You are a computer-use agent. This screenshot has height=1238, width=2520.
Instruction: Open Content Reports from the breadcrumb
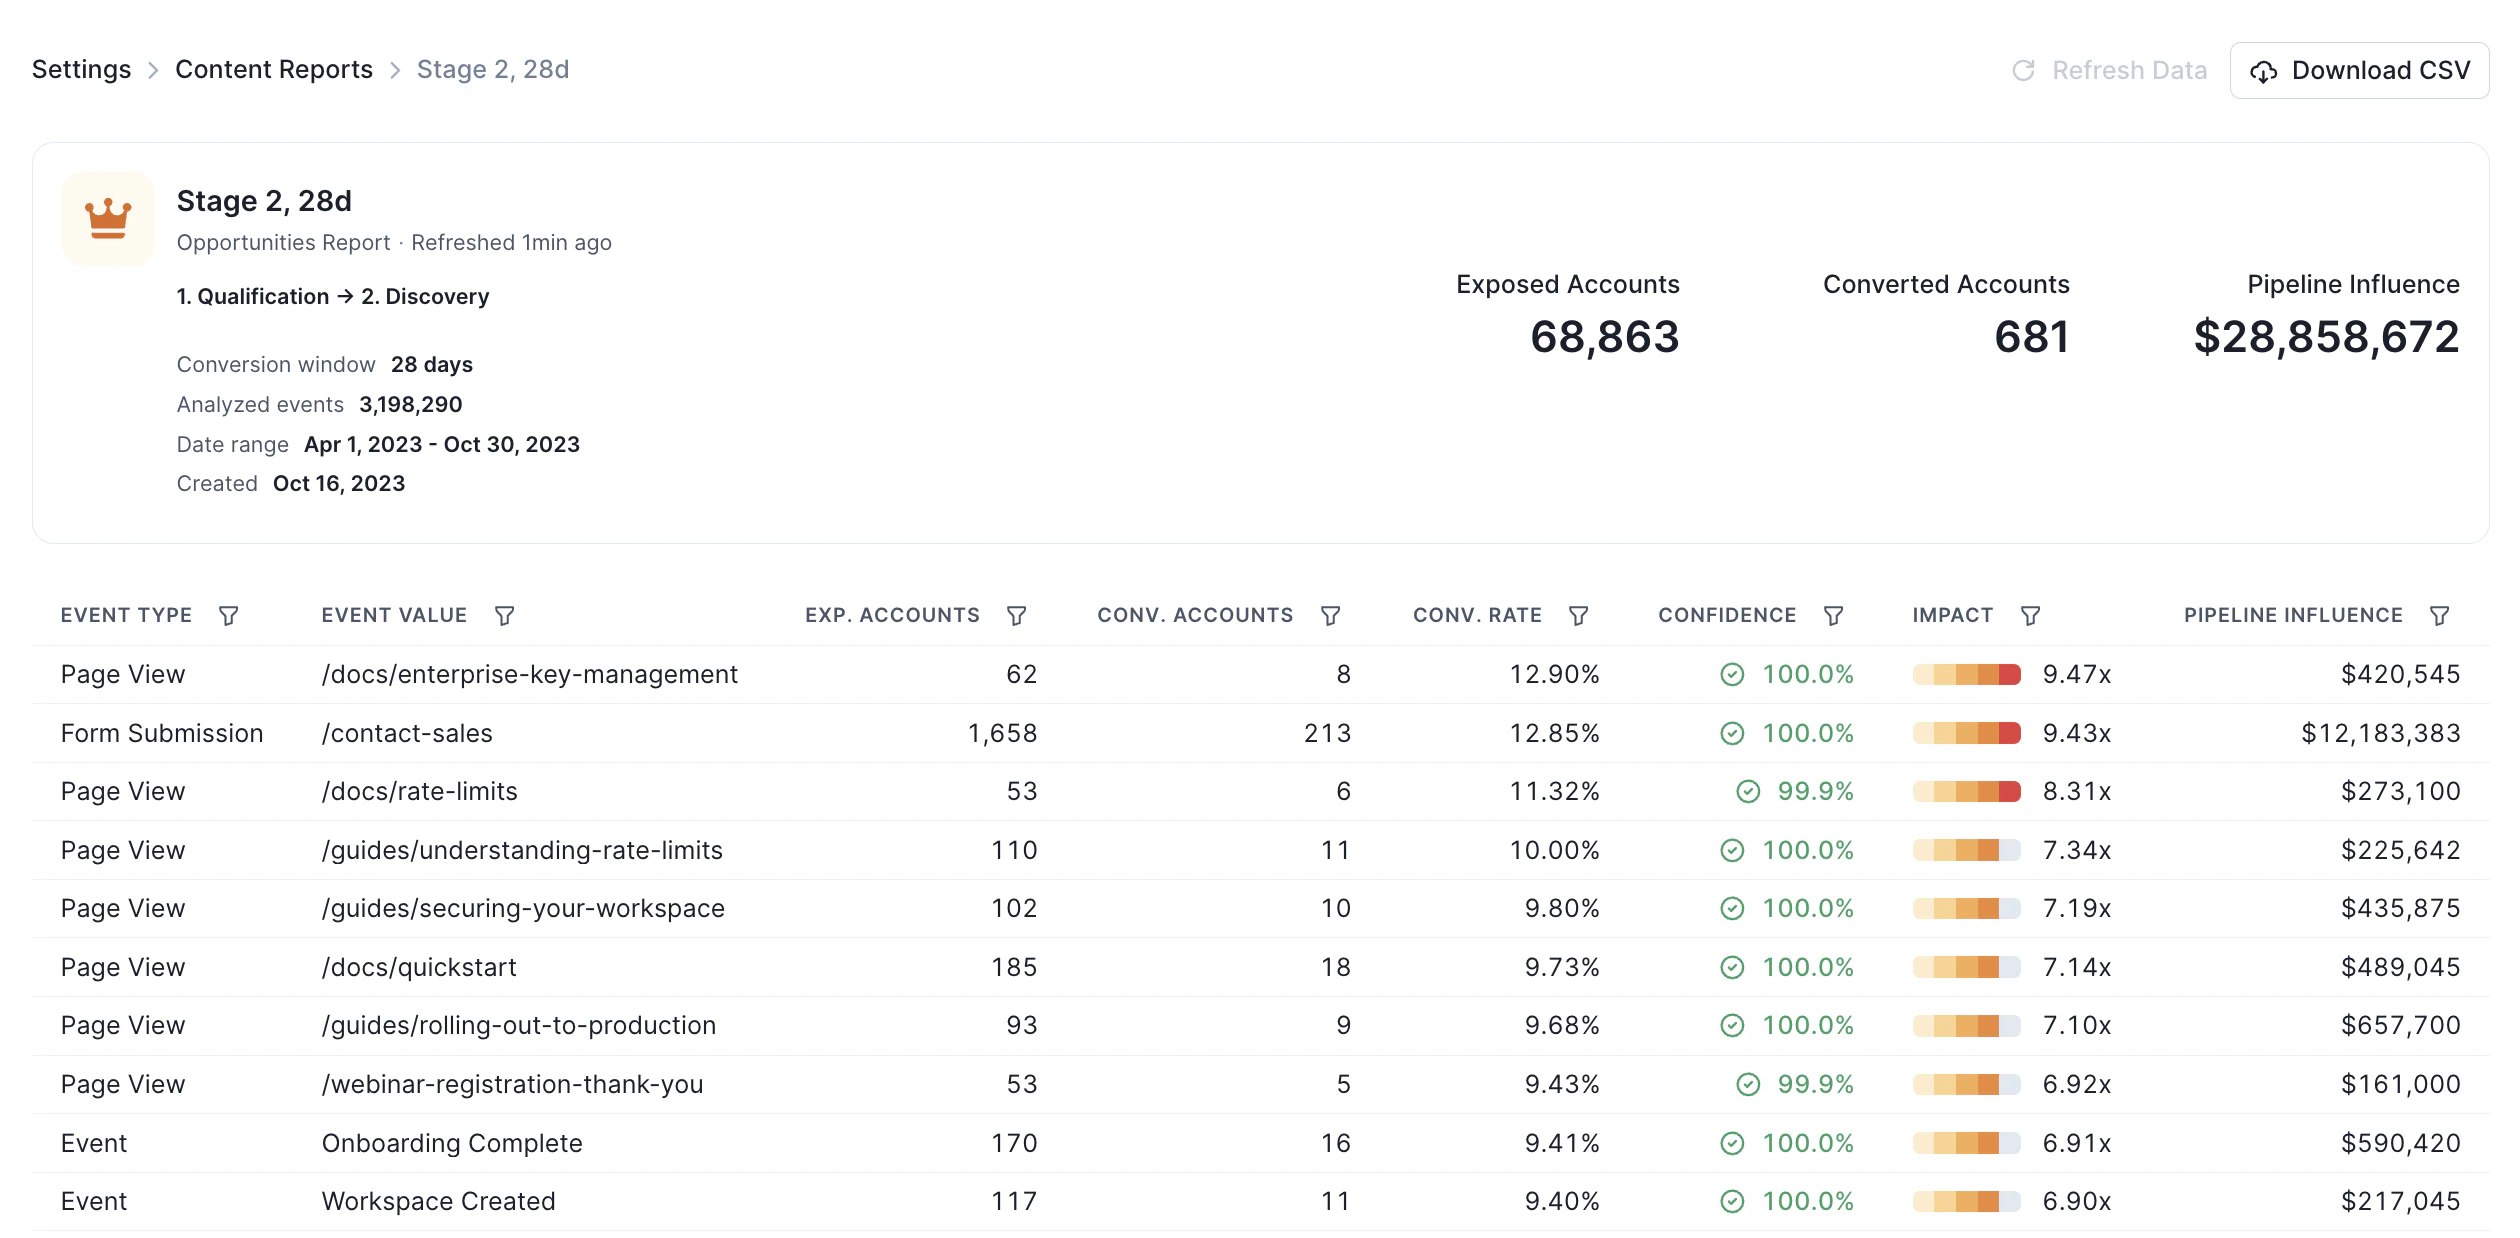[x=273, y=69]
